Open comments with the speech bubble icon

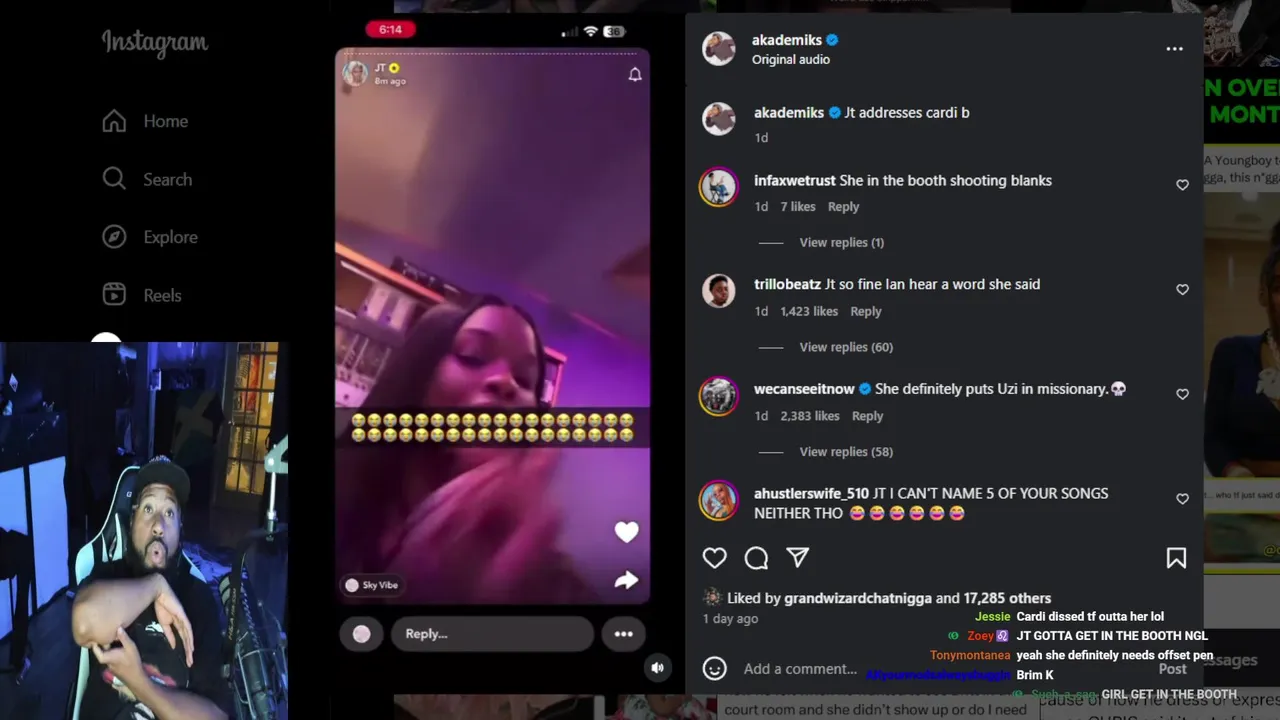(x=756, y=558)
